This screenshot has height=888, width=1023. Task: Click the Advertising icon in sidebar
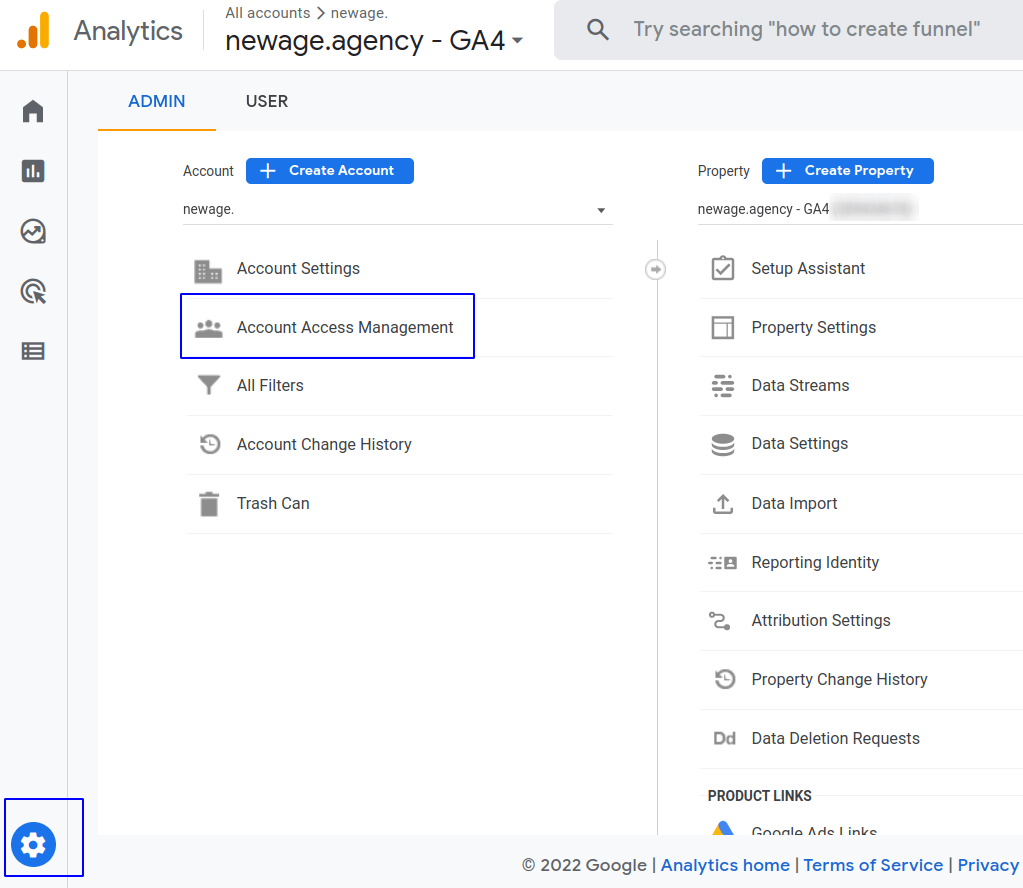(x=32, y=291)
